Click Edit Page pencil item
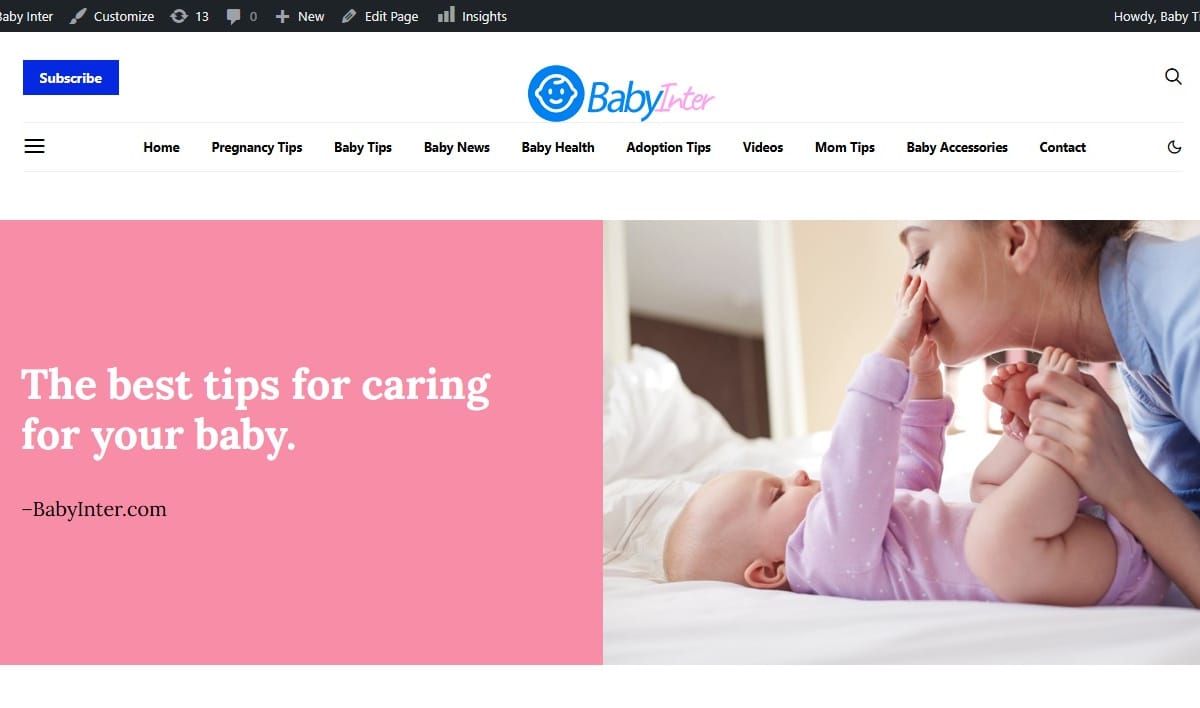 (380, 16)
